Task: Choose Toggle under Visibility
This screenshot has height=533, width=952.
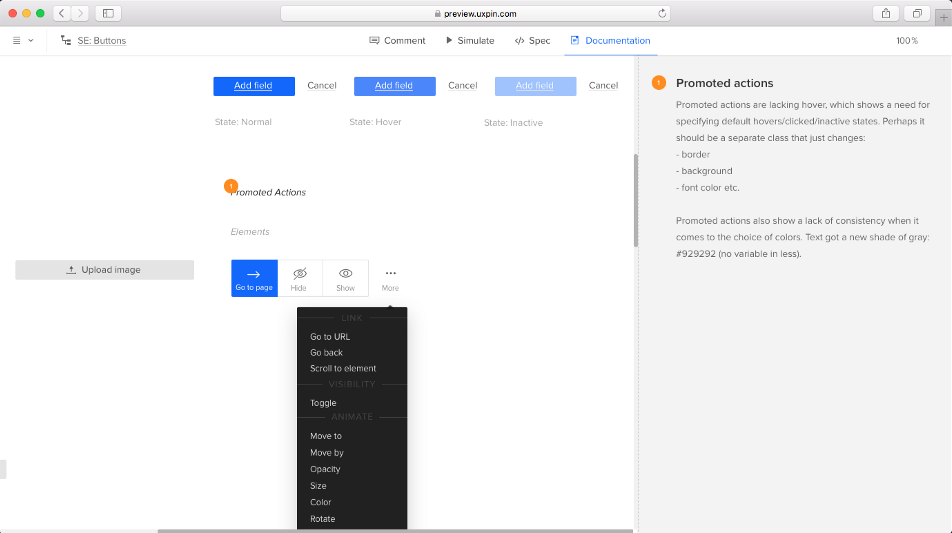Action: (323, 402)
